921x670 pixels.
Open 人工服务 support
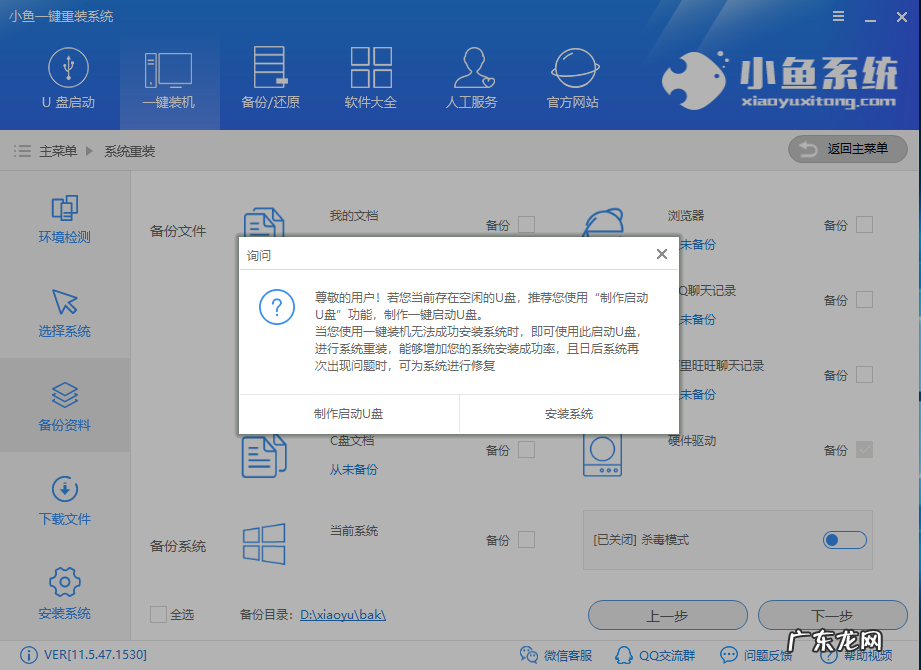[x=472, y=78]
